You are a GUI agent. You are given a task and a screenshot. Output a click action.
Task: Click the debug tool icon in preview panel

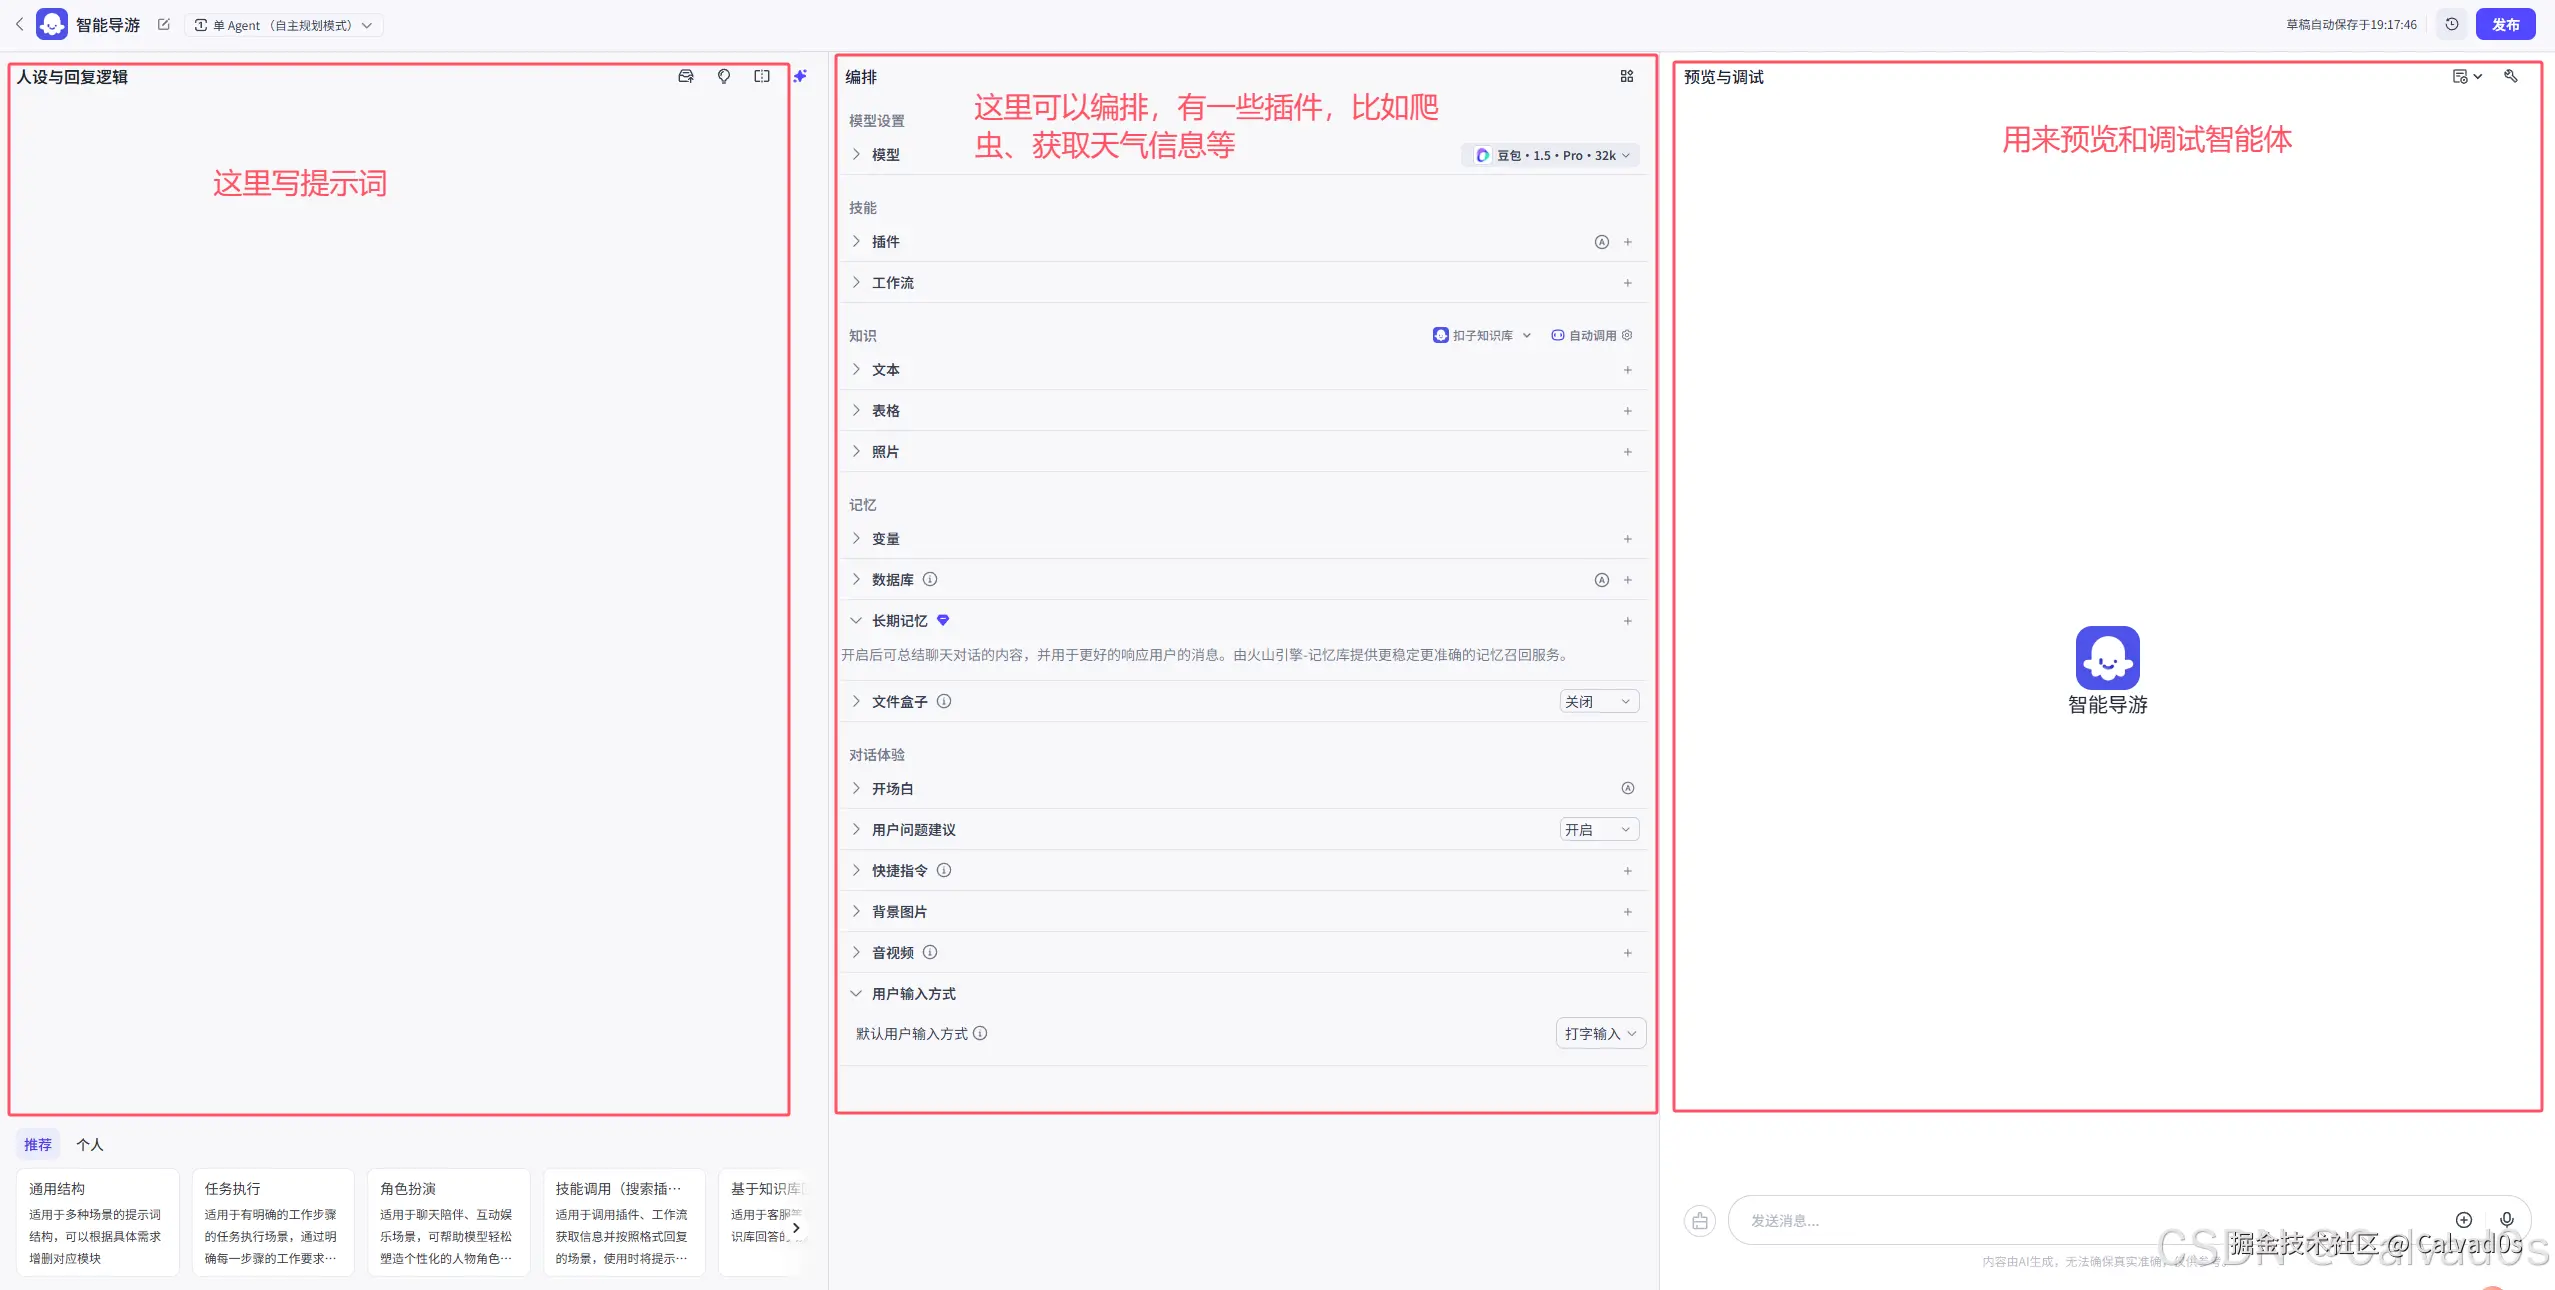click(2510, 76)
